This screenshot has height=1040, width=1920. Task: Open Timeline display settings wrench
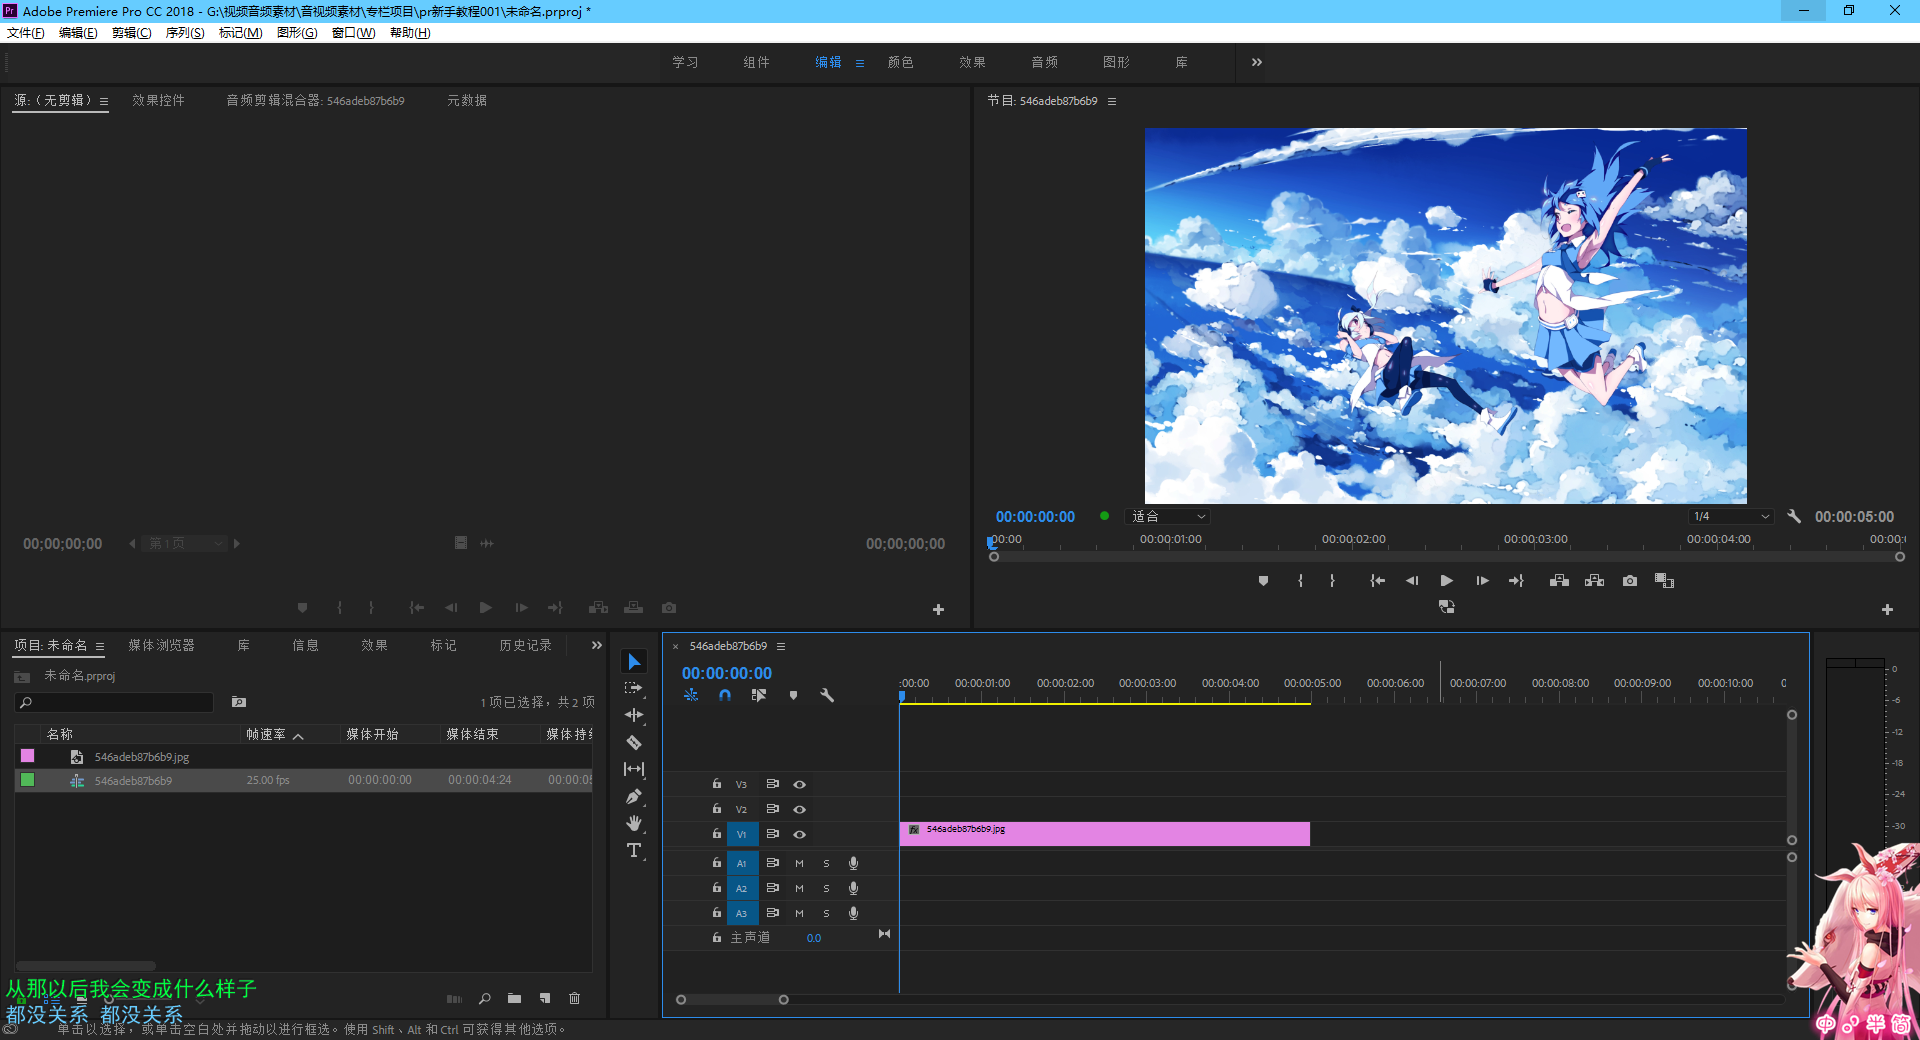[827, 695]
